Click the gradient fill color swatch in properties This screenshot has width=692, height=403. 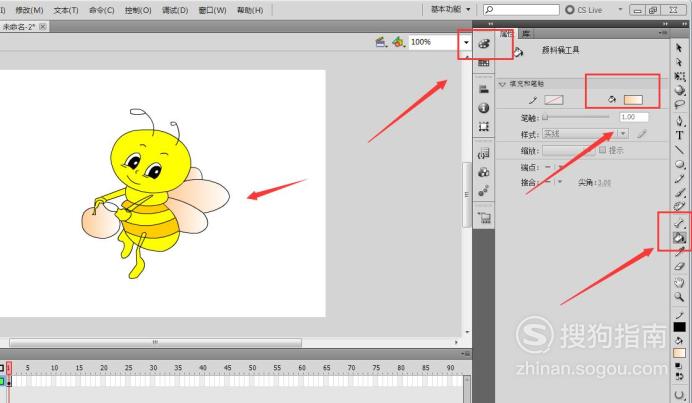(x=633, y=100)
